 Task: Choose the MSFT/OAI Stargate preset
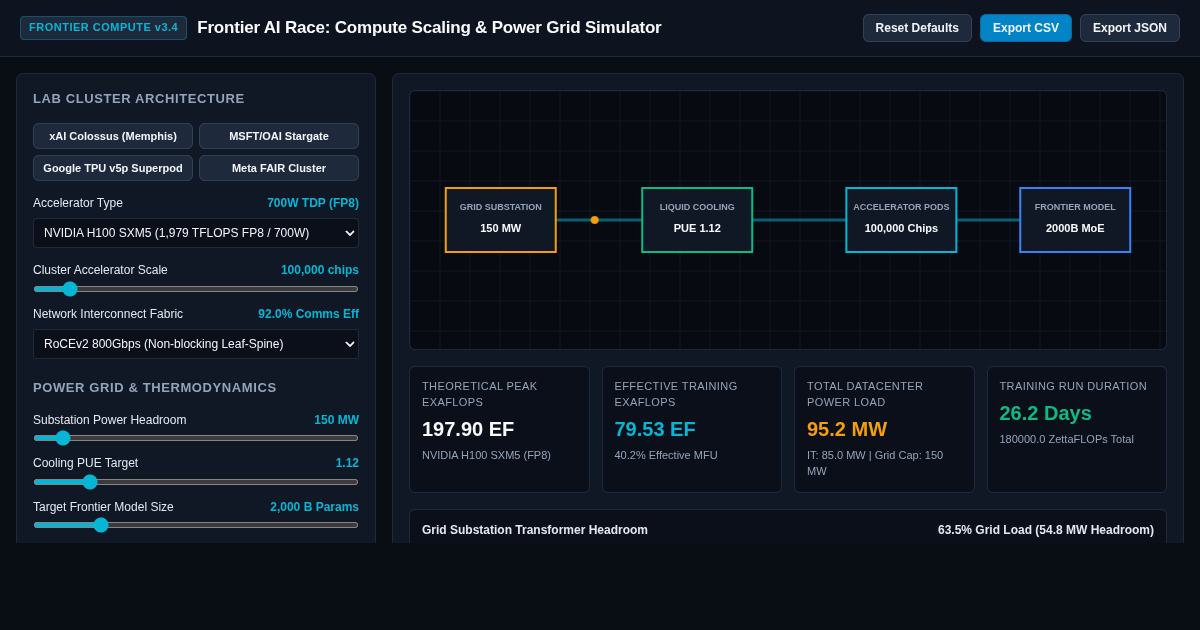pyautogui.click(x=279, y=136)
